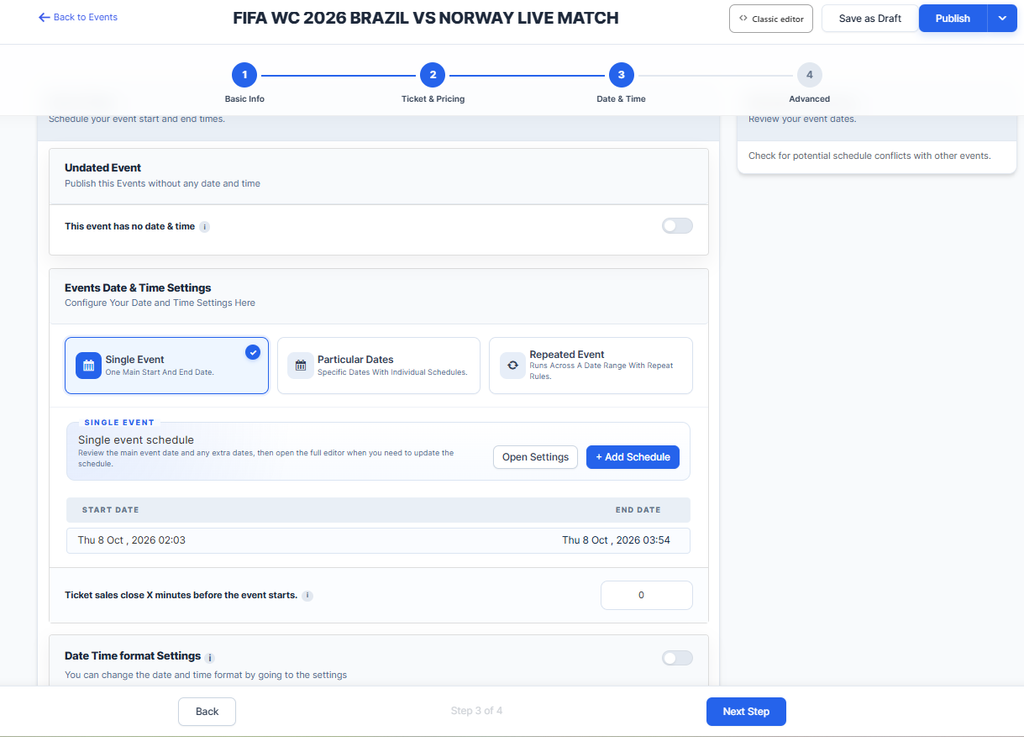1024x737 pixels.
Task: Switch to Classic editor
Action: (771, 18)
